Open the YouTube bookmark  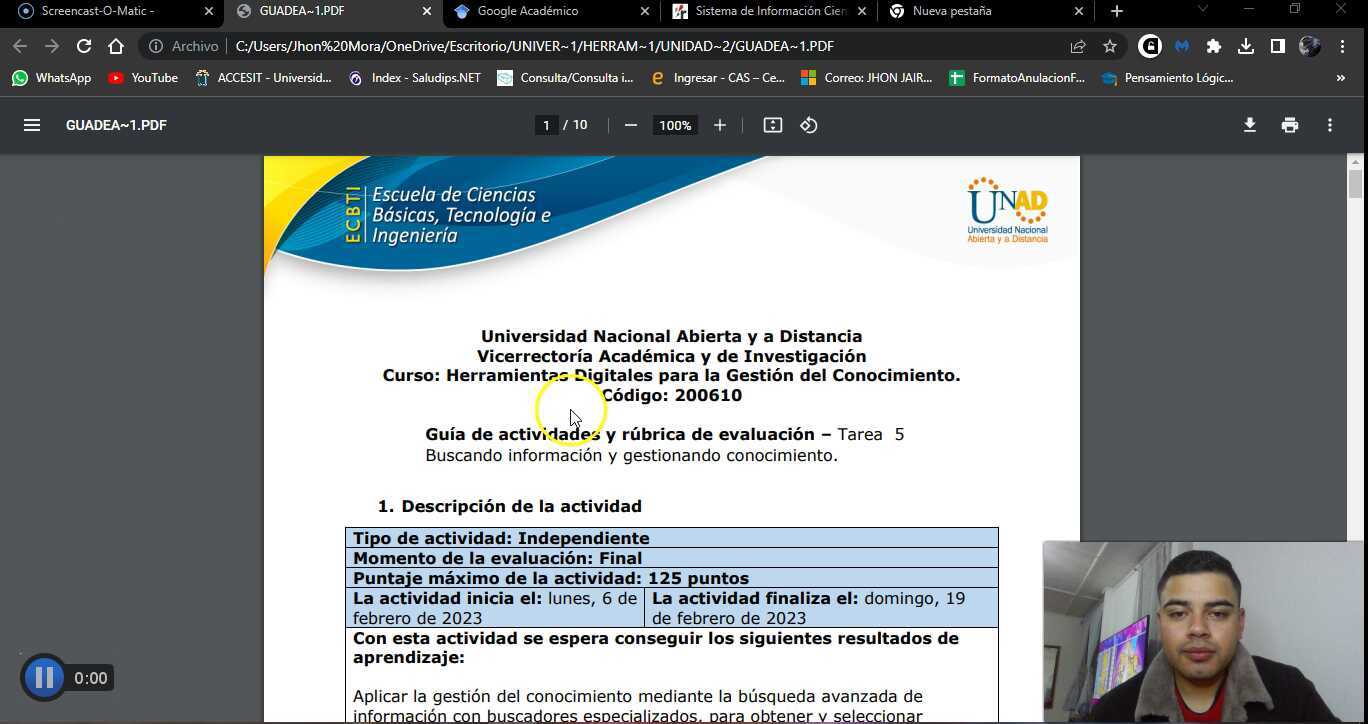coord(143,77)
